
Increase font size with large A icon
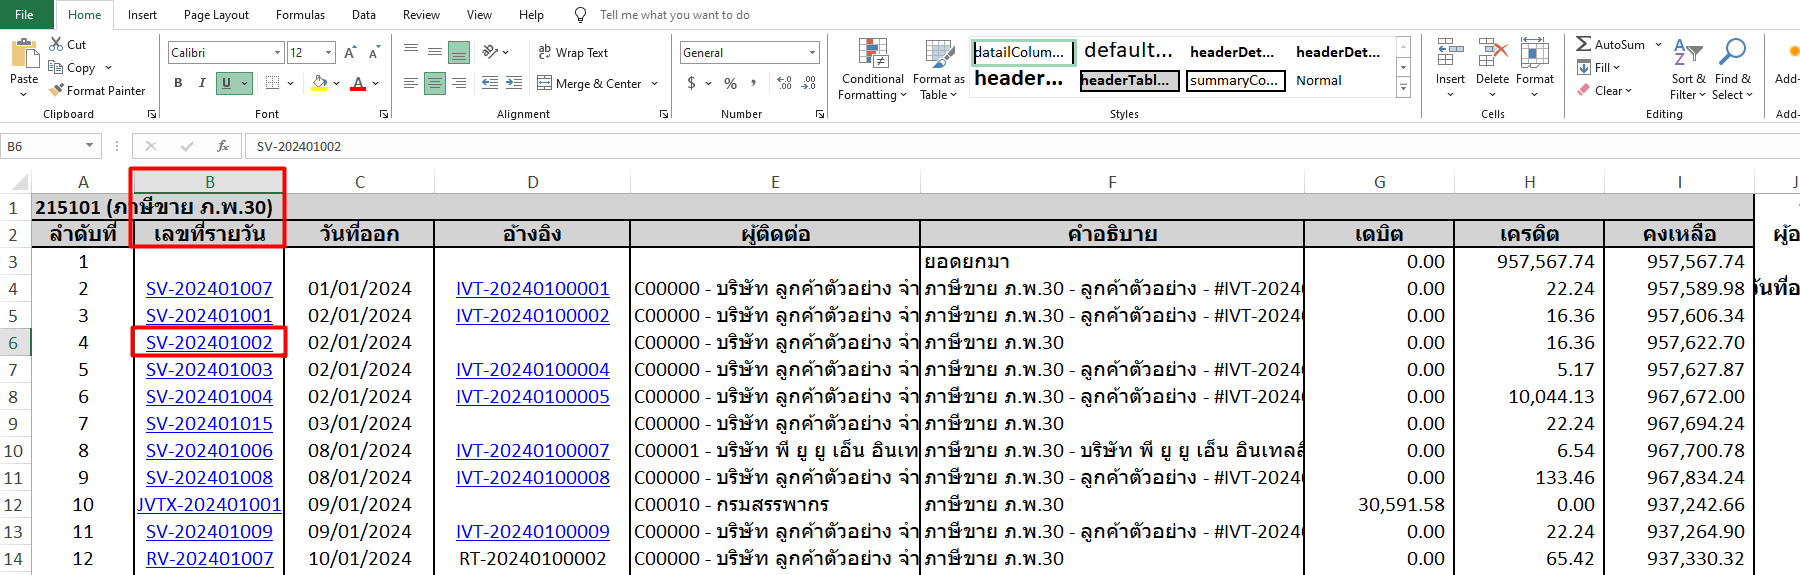tap(350, 52)
